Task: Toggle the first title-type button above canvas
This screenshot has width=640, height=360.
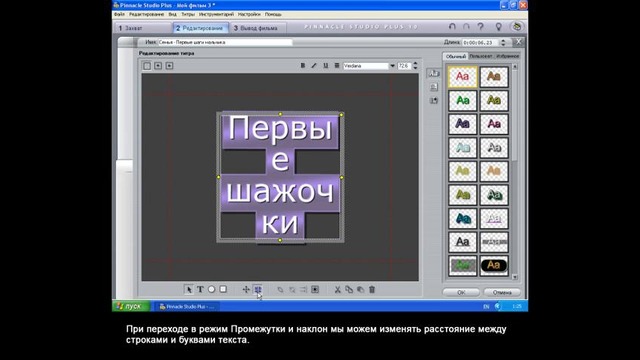Action: point(147,66)
